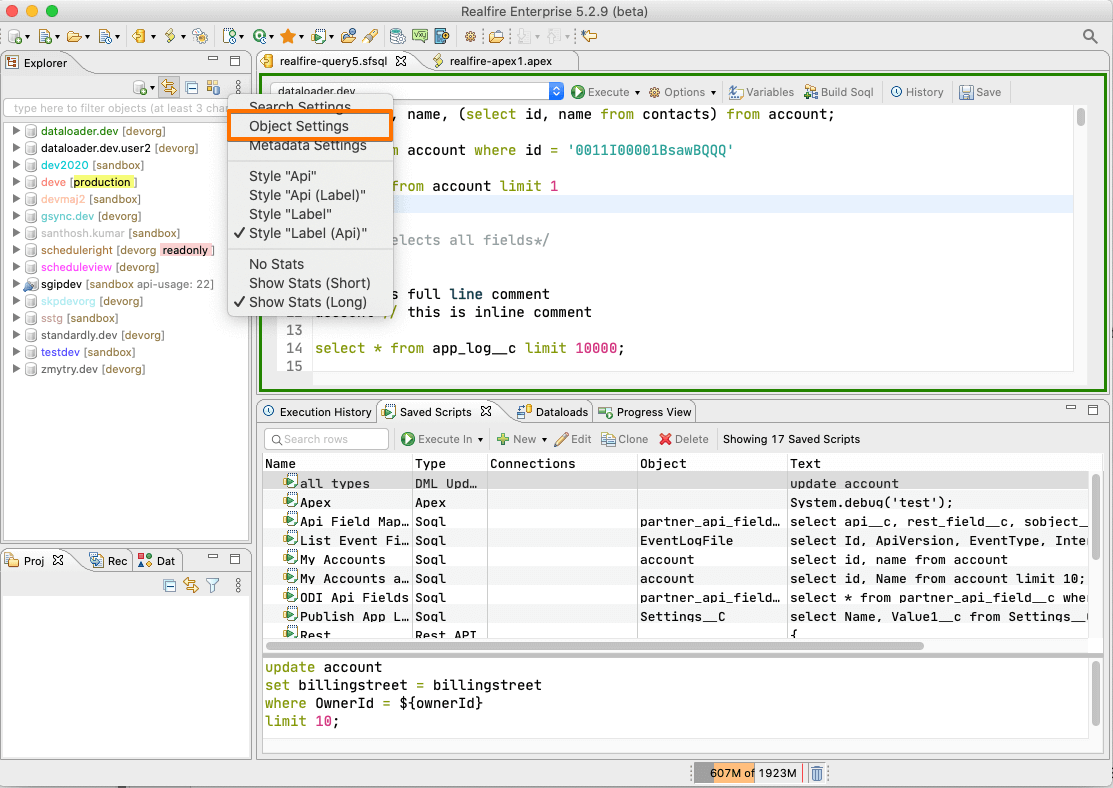Click Collapse All icon in Proj panel
Image resolution: width=1113 pixels, height=788 pixels.
(169, 585)
